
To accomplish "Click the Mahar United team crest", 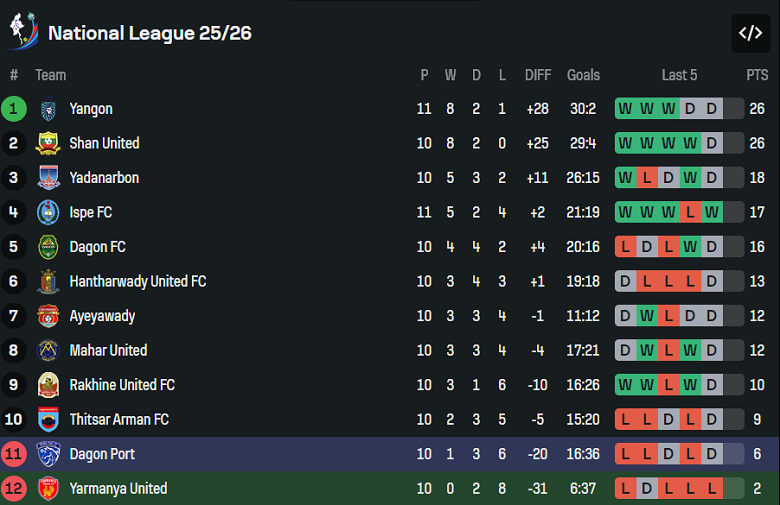I will click(48, 350).
